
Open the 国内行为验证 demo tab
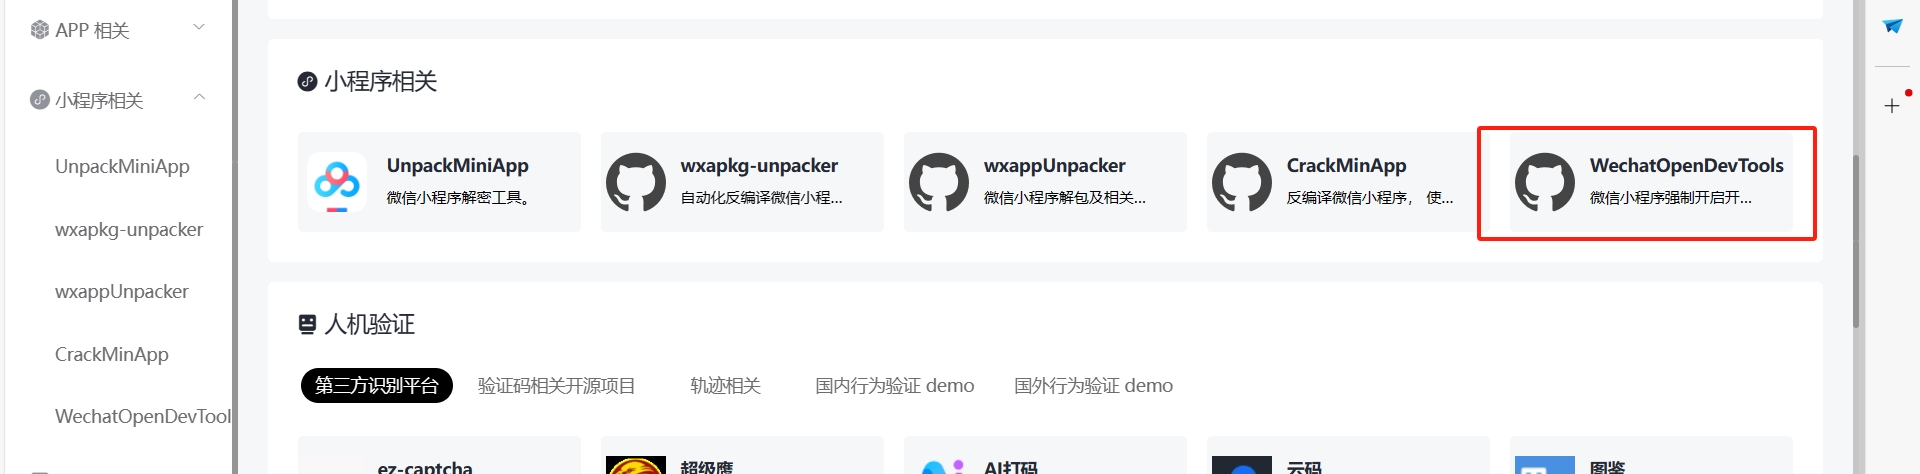[x=894, y=385]
